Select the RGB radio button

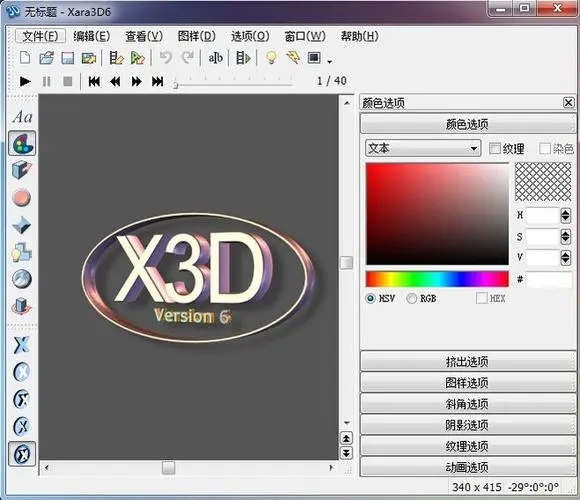[x=411, y=298]
